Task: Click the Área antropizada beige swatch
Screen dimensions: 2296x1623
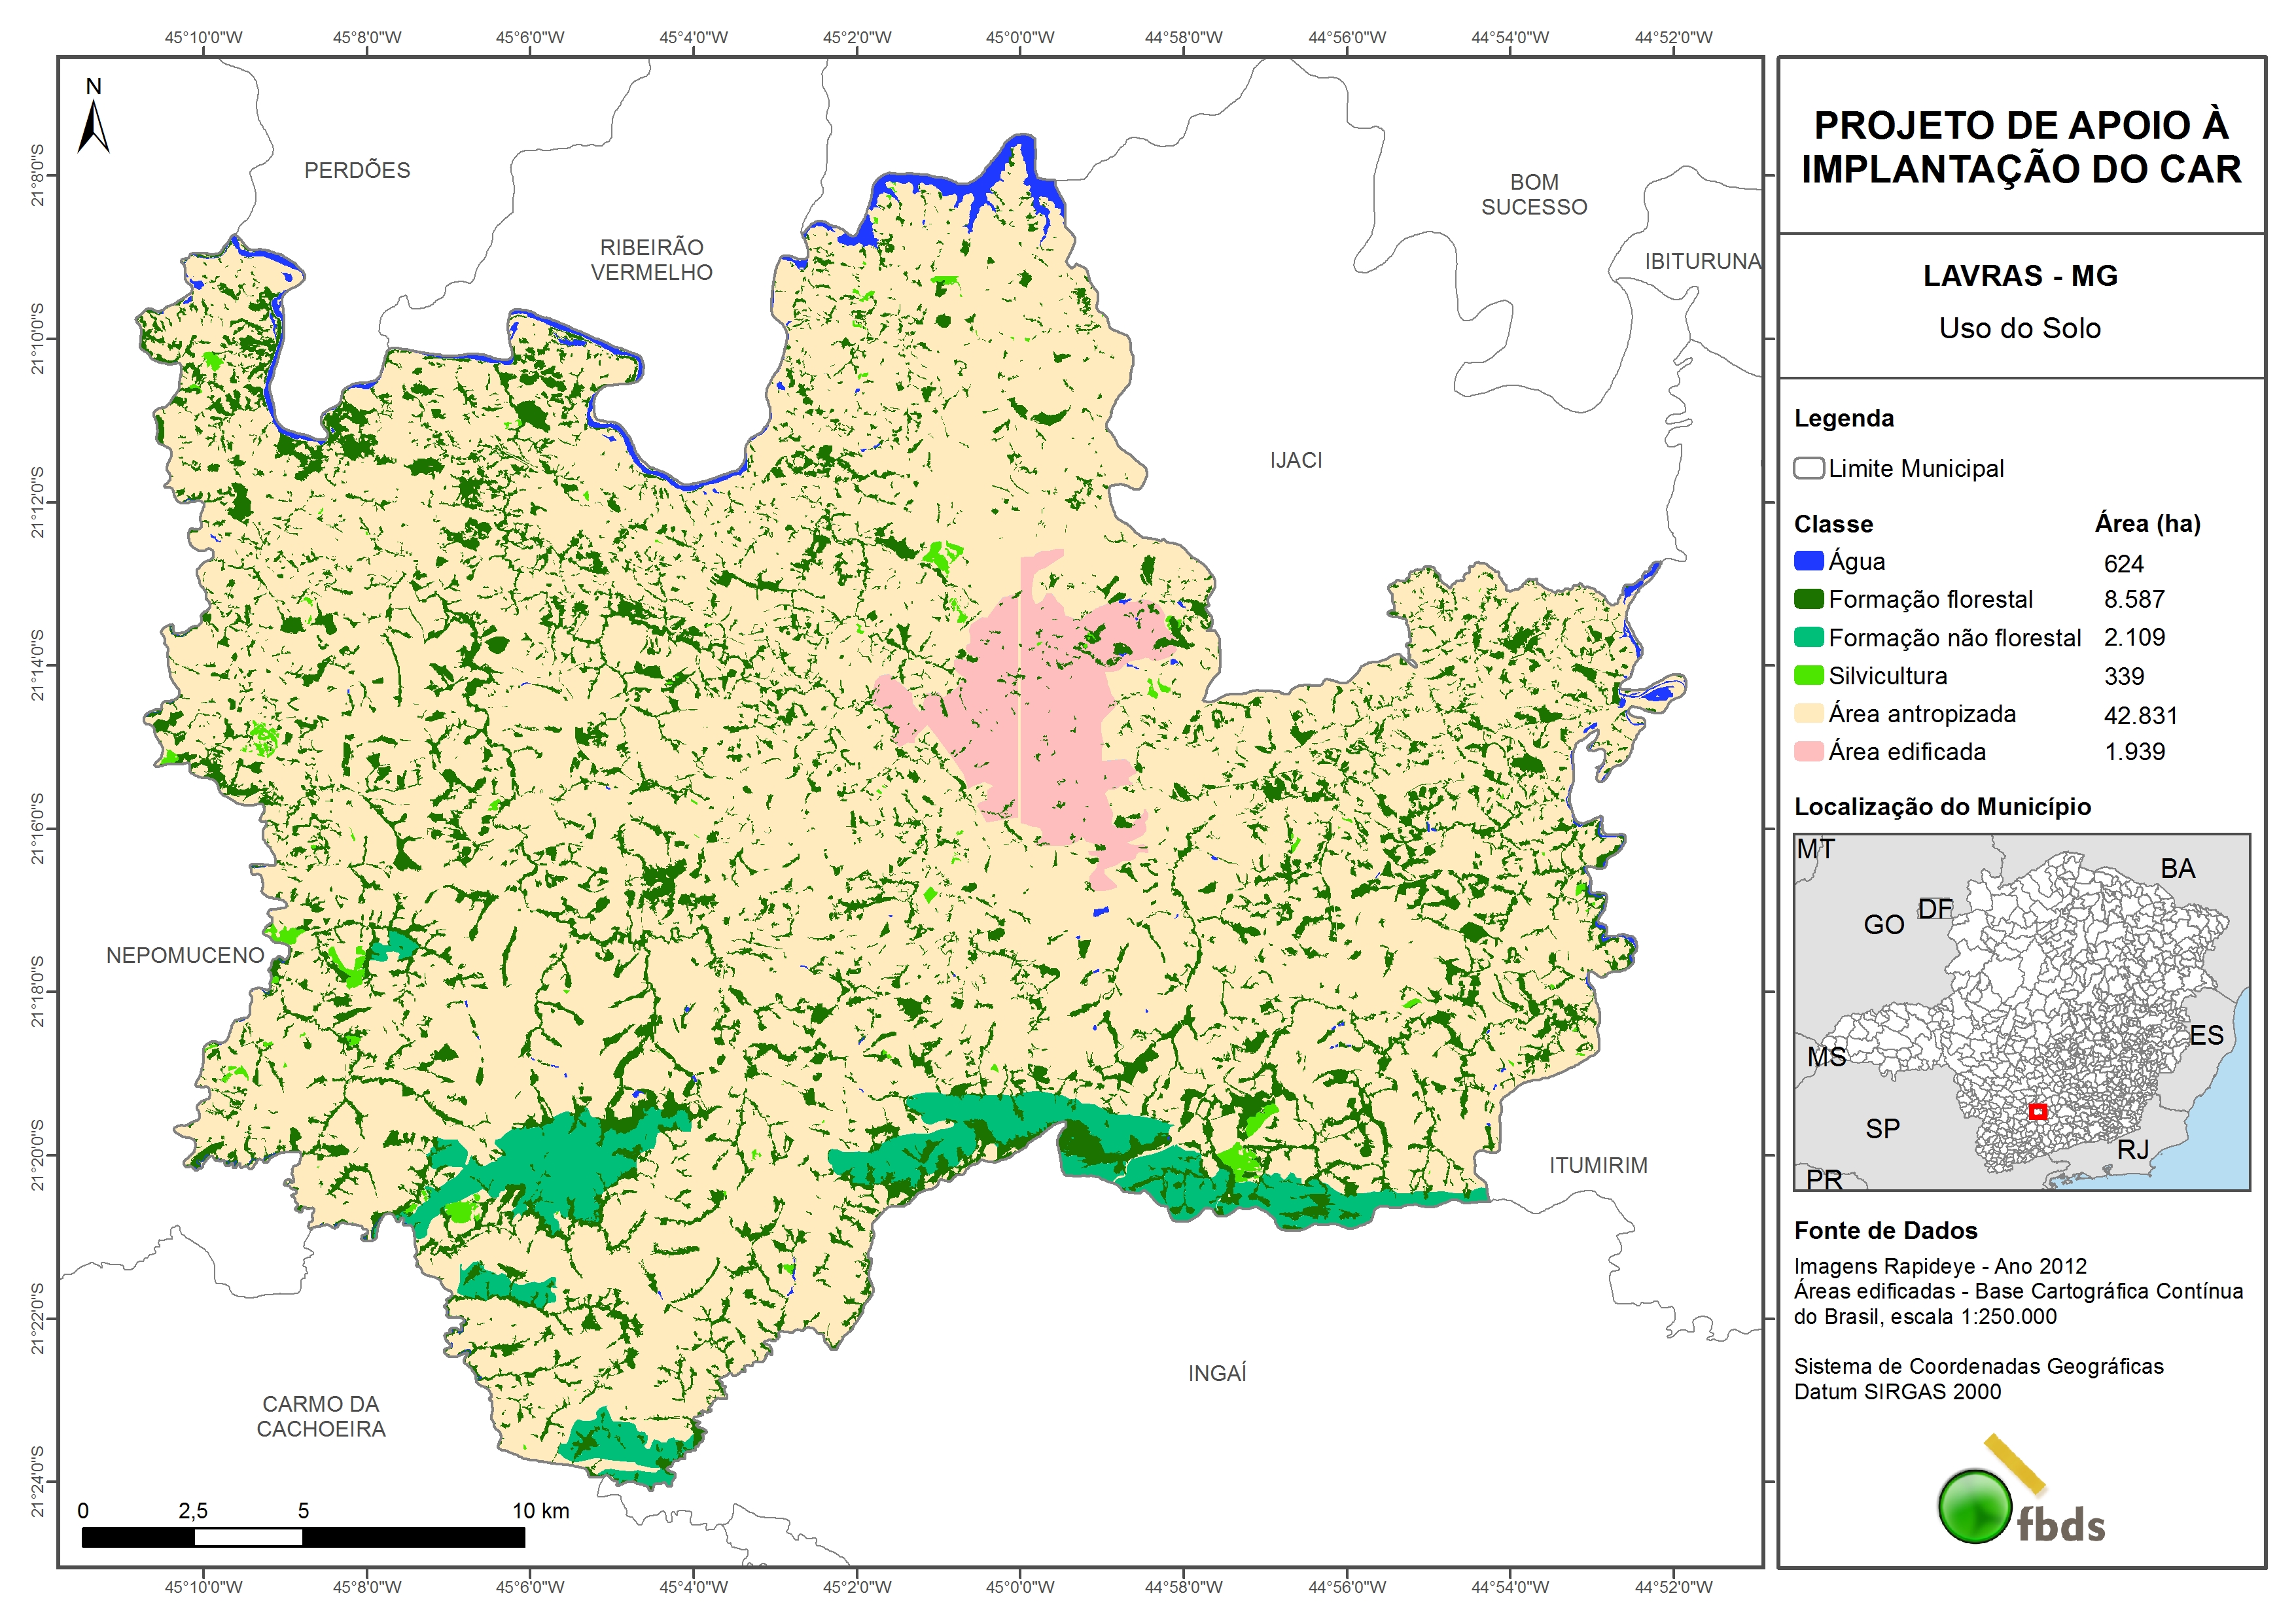Action: (x=1808, y=713)
